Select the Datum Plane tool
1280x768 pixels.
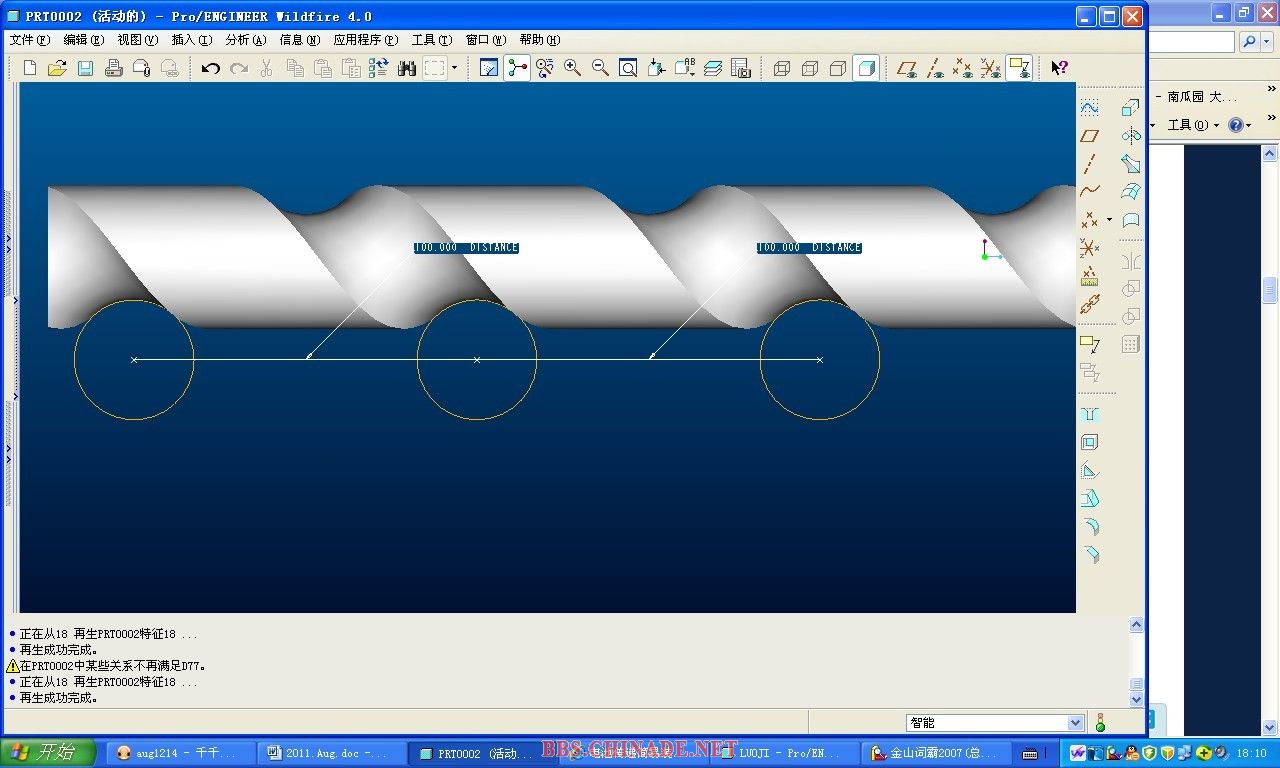point(1090,135)
